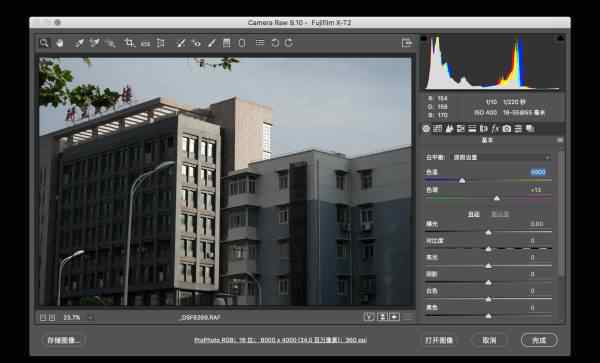Toggle shadow clipping warning on histogram

point(424,38)
